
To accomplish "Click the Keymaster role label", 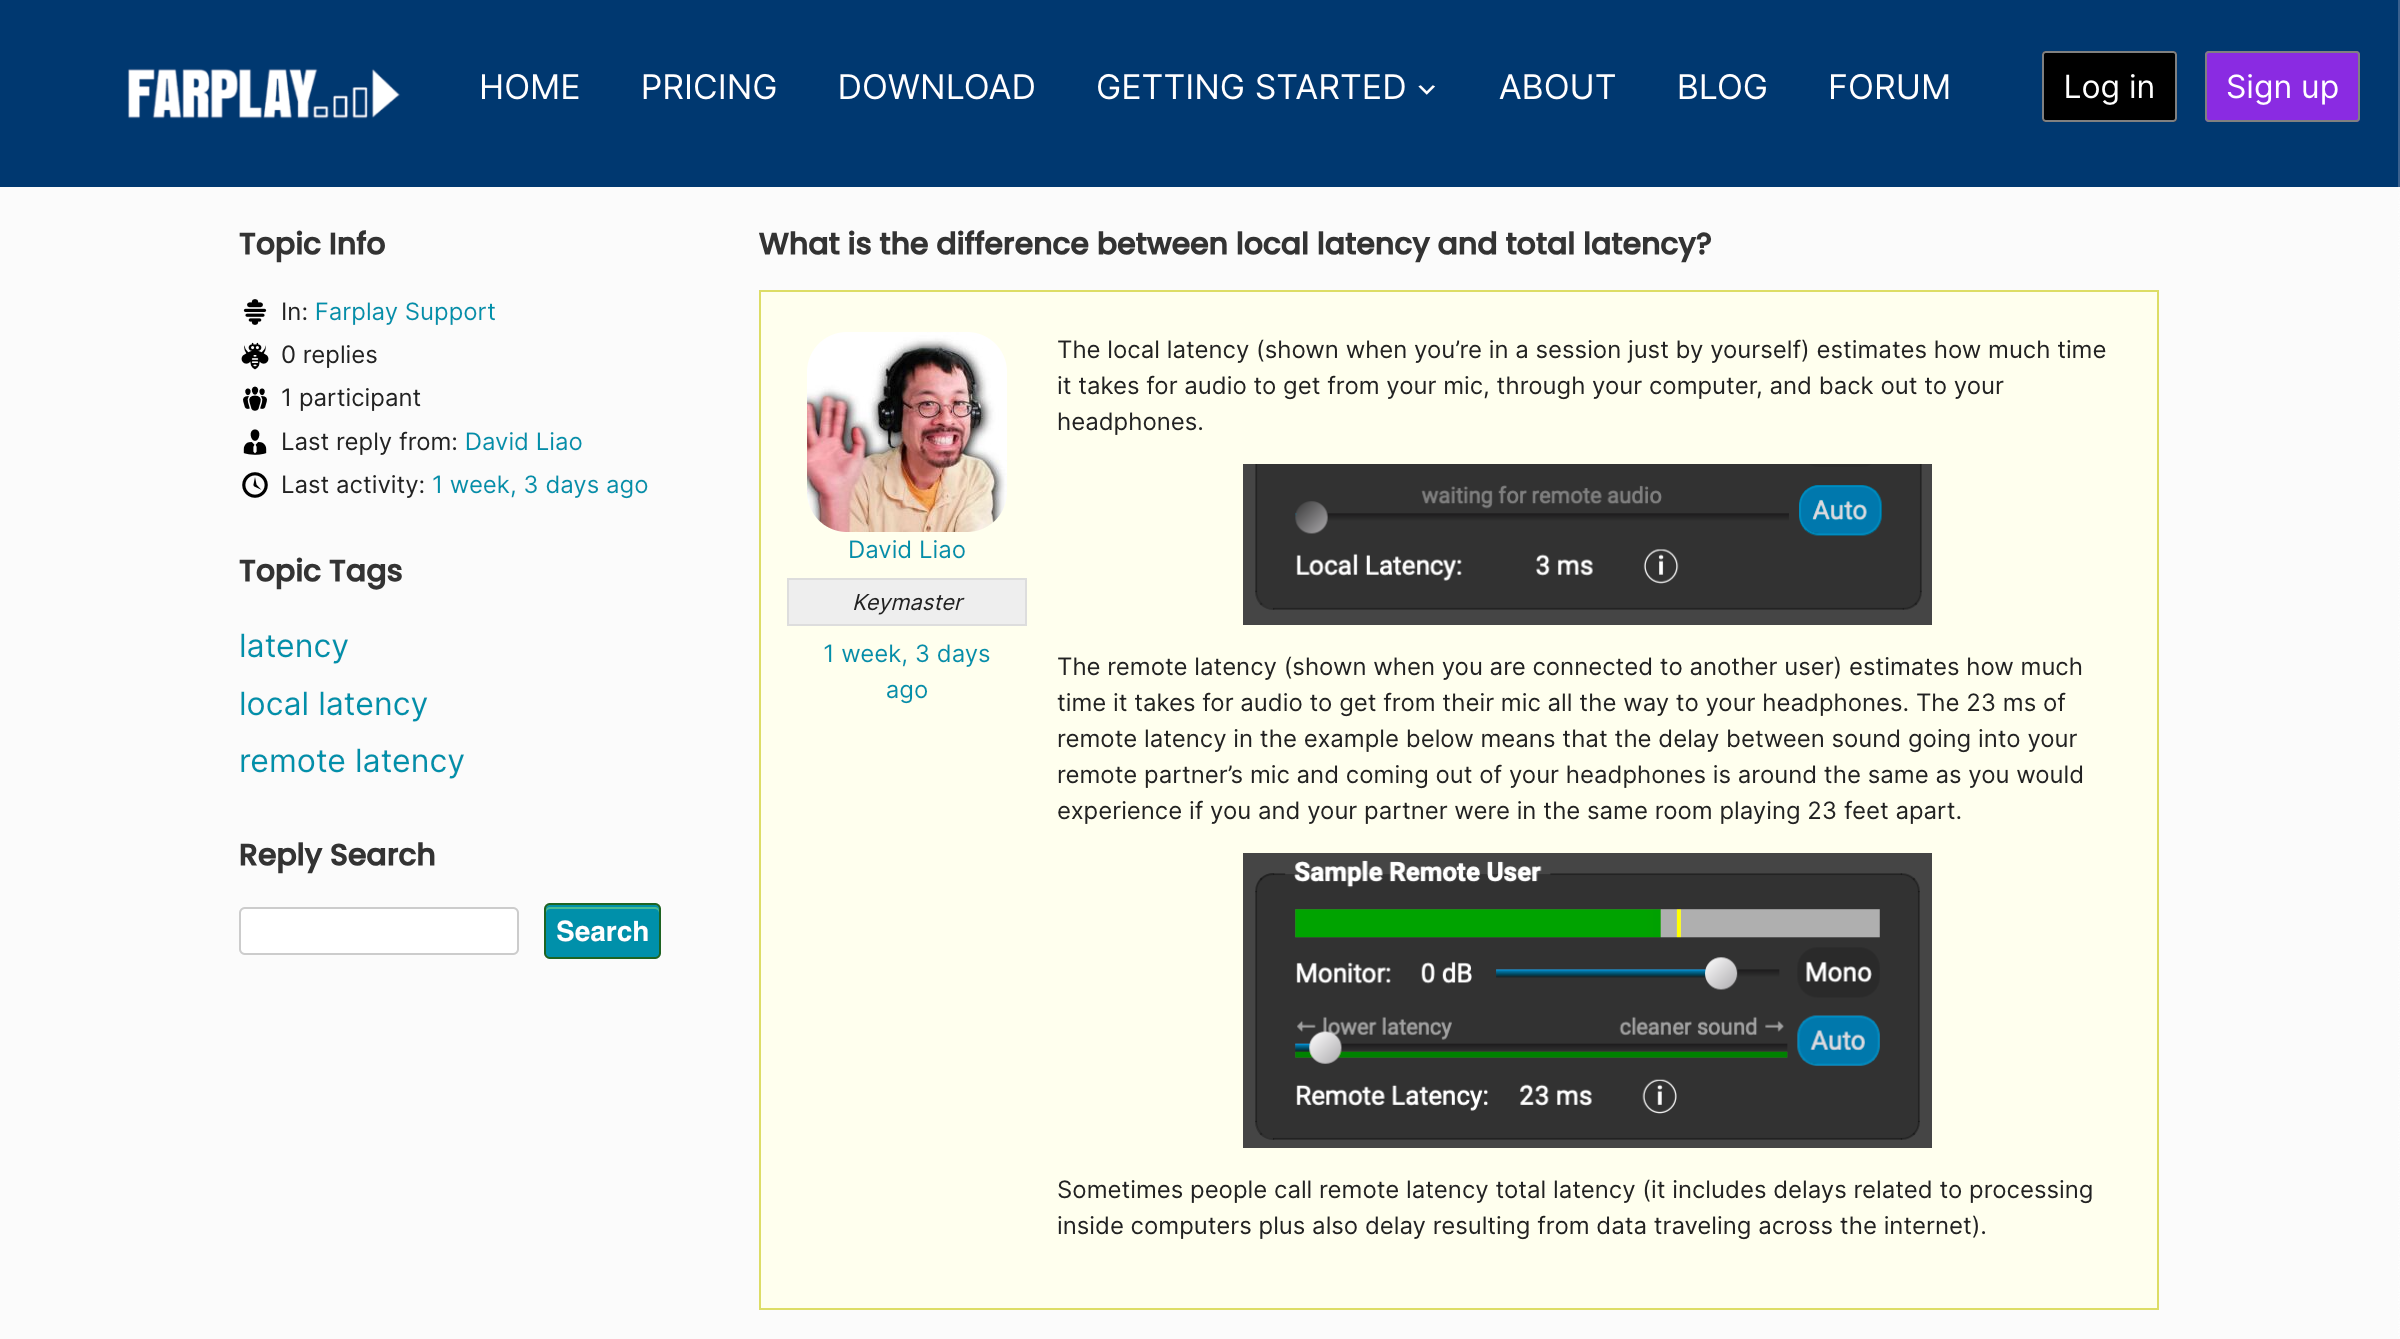I will [x=907, y=602].
